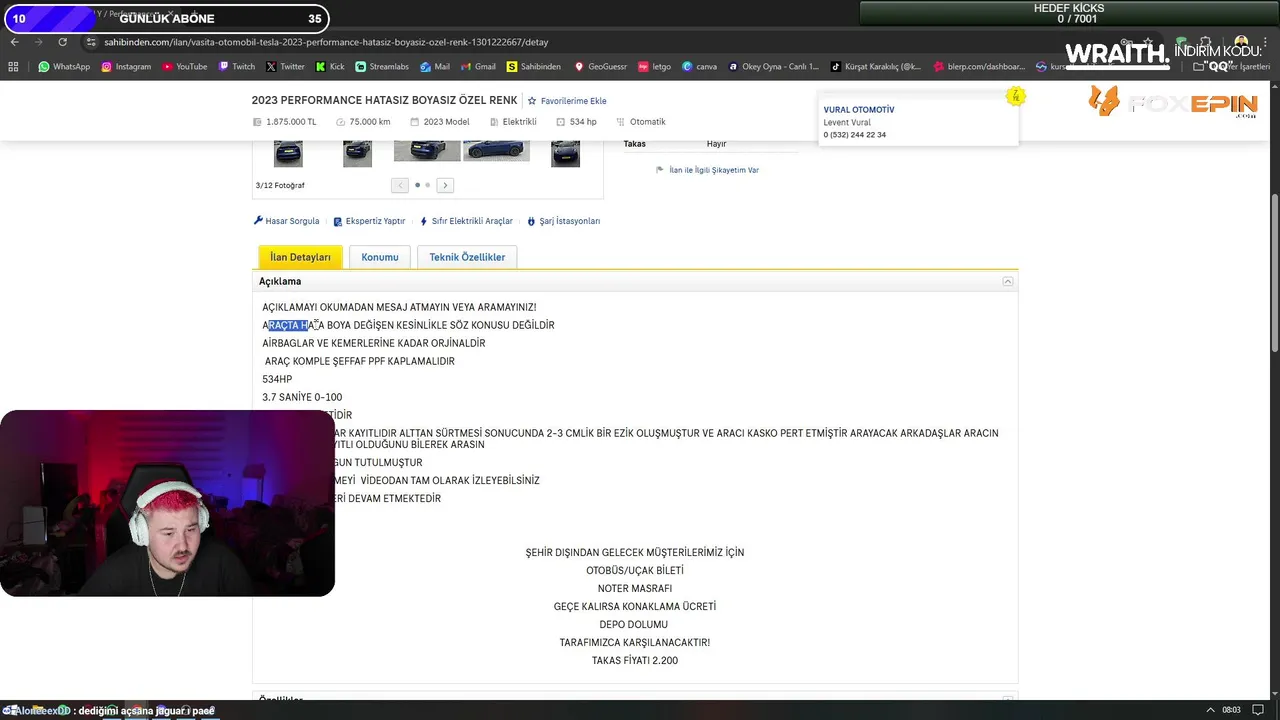Image resolution: width=1280 pixels, height=720 pixels.
Task: Click the '3.7 SANİYE 0-100' line
Action: [x=302, y=397]
